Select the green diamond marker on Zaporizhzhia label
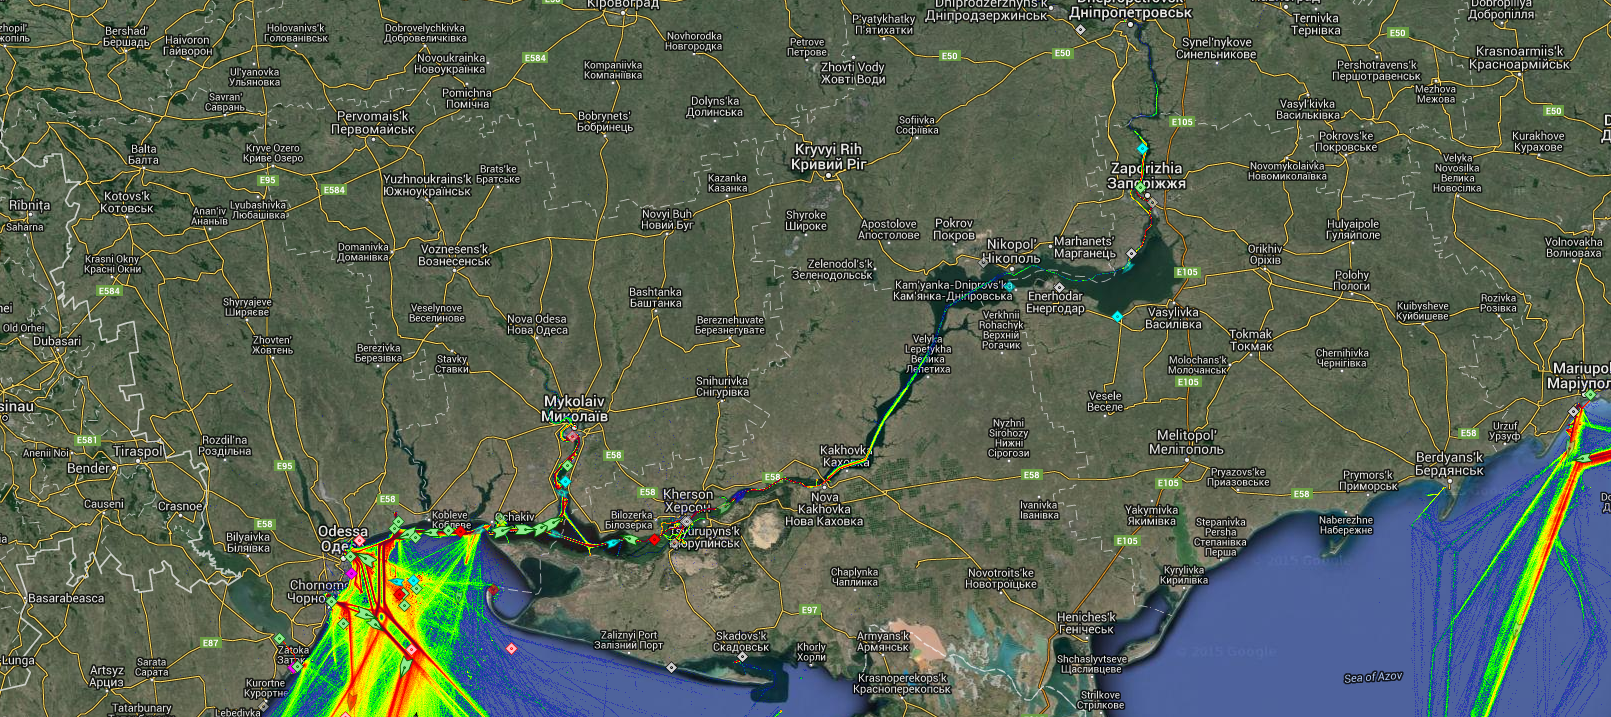 click(x=1140, y=186)
